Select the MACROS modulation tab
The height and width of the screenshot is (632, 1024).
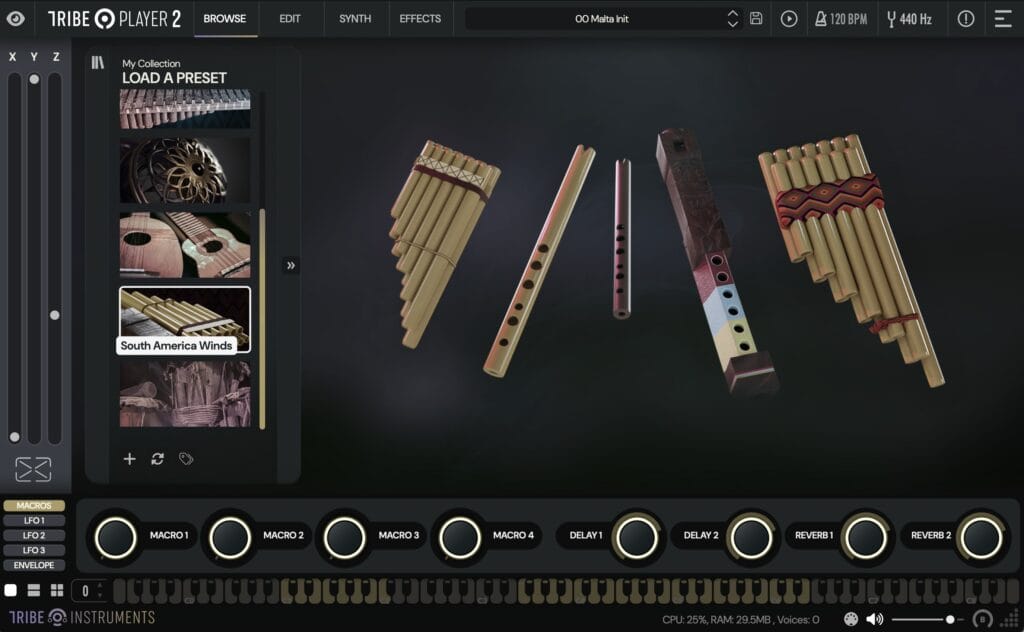point(34,505)
